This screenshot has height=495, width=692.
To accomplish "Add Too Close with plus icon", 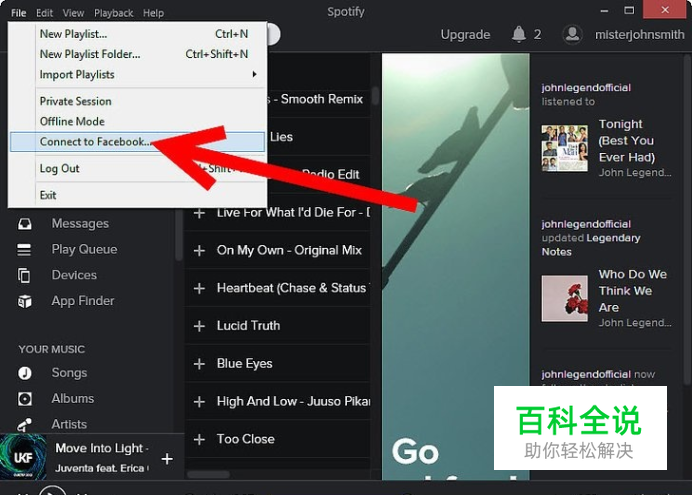I will pyautogui.click(x=199, y=439).
